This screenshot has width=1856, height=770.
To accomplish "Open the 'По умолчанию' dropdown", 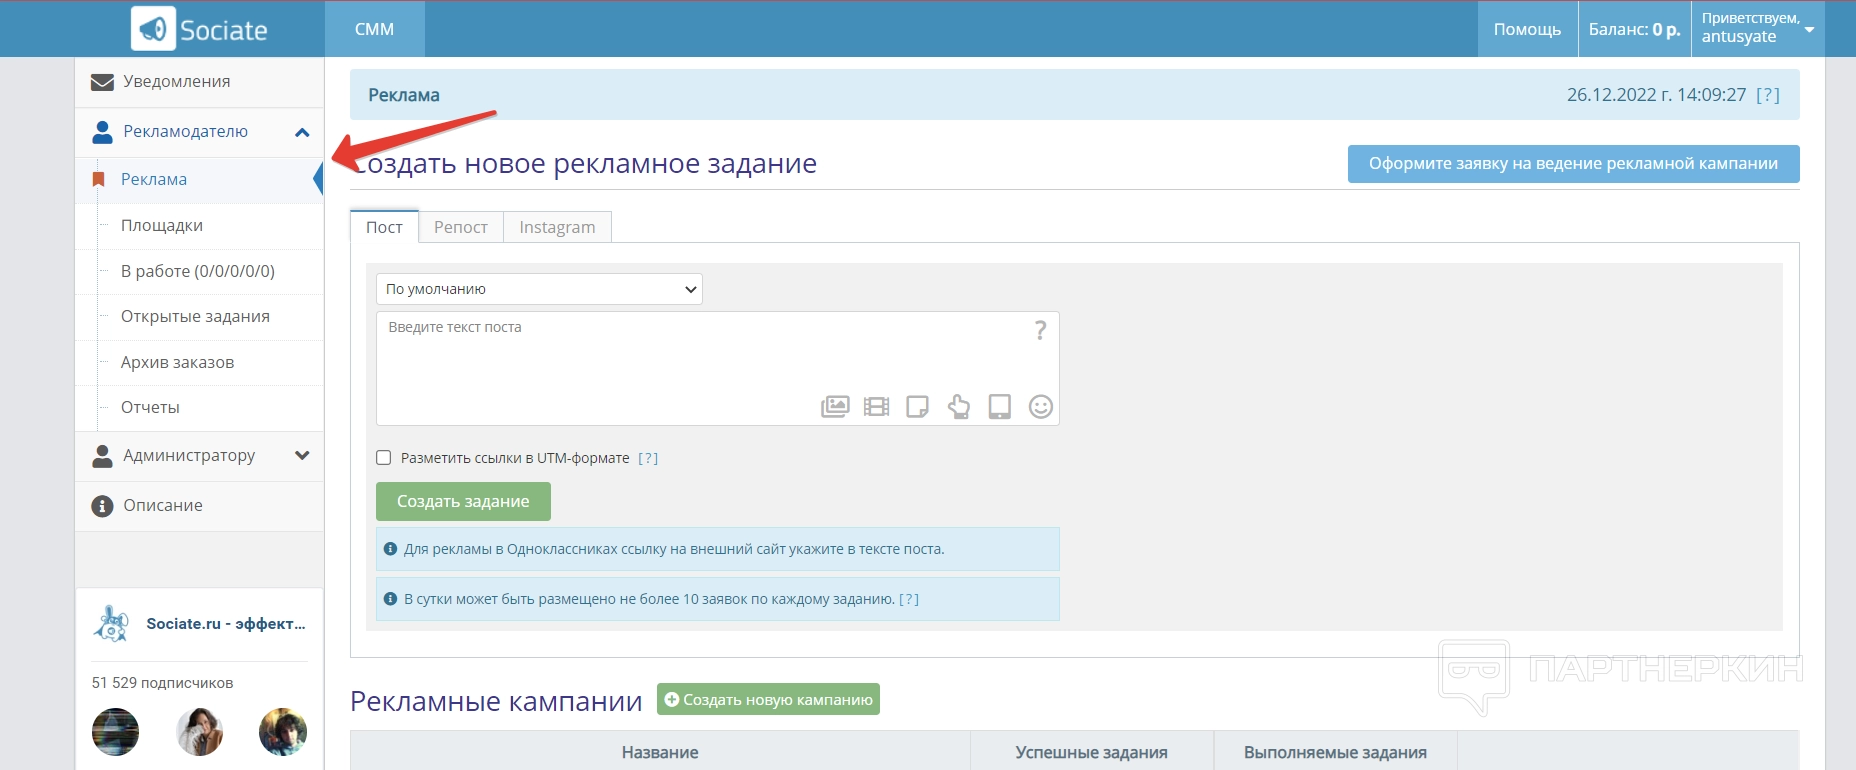I will coord(539,289).
